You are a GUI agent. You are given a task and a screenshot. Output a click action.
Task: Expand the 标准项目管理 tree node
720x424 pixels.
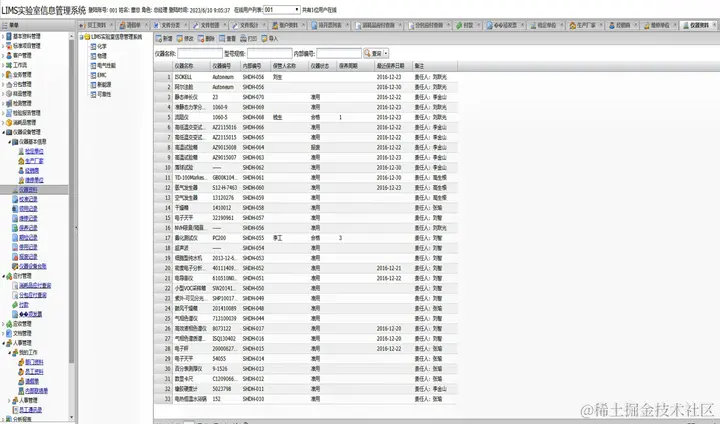point(3,46)
